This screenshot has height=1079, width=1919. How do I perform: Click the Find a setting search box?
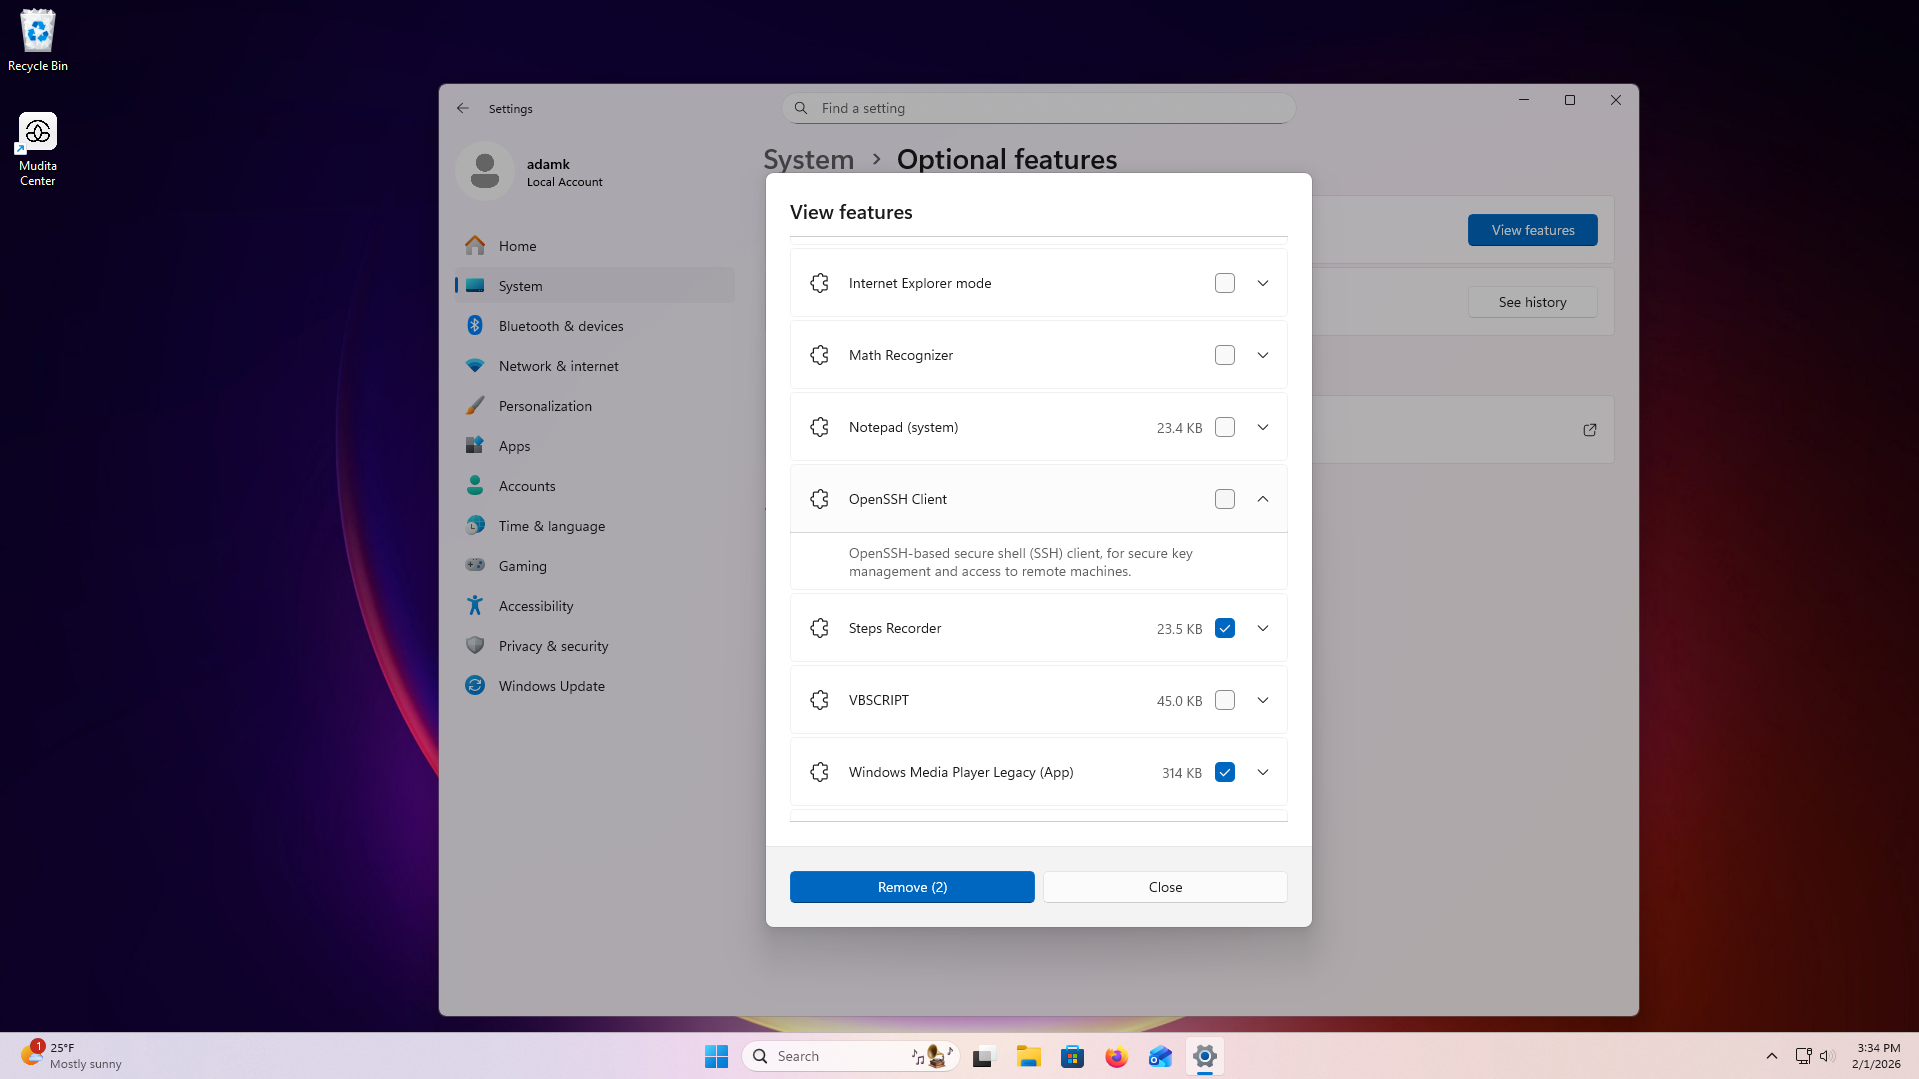(1039, 108)
